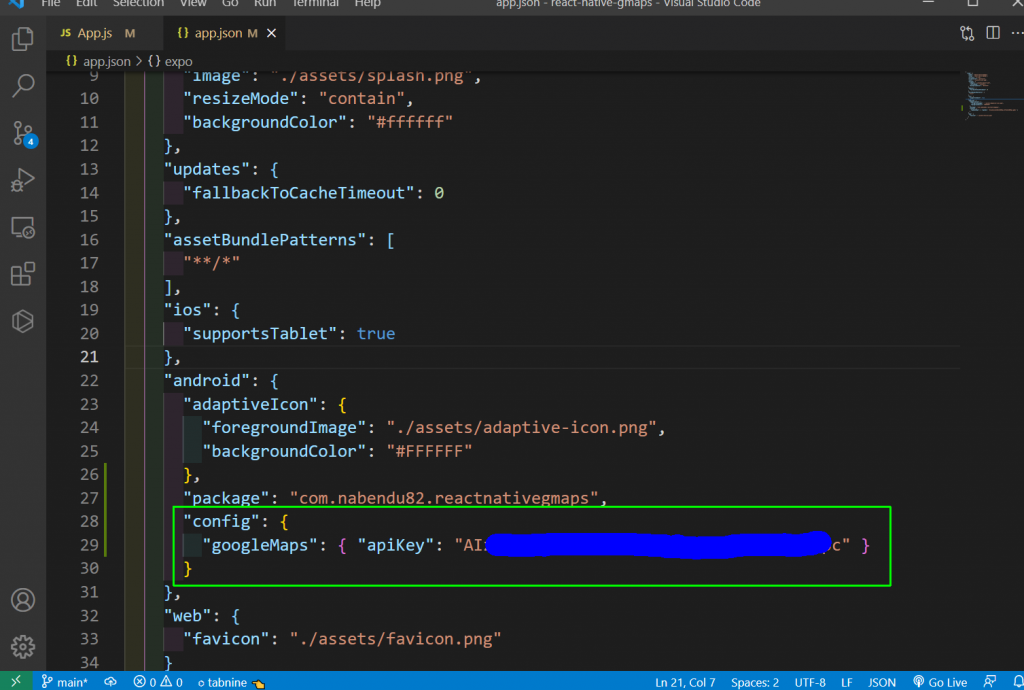Open the Search view
Screen dimensions: 1024x690
coord(22,85)
